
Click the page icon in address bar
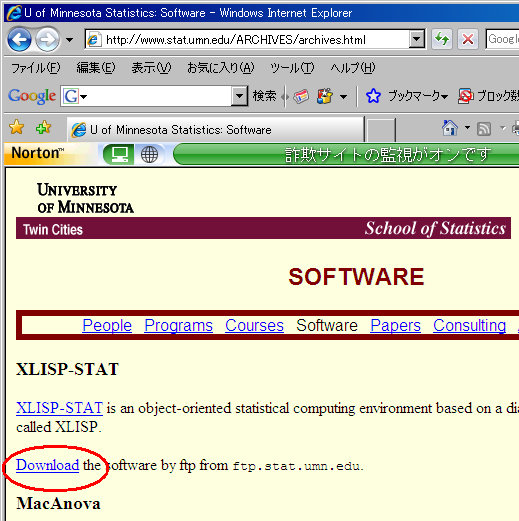(x=94, y=40)
